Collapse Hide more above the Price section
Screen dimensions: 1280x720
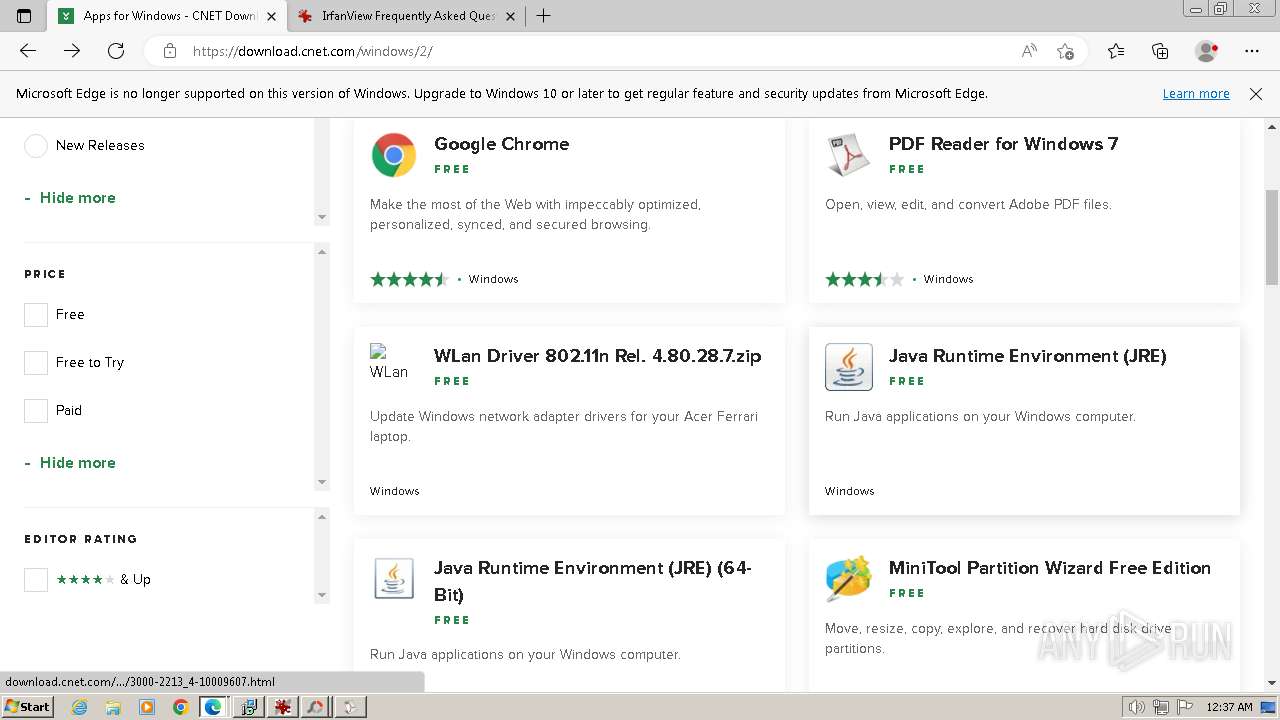tap(70, 198)
